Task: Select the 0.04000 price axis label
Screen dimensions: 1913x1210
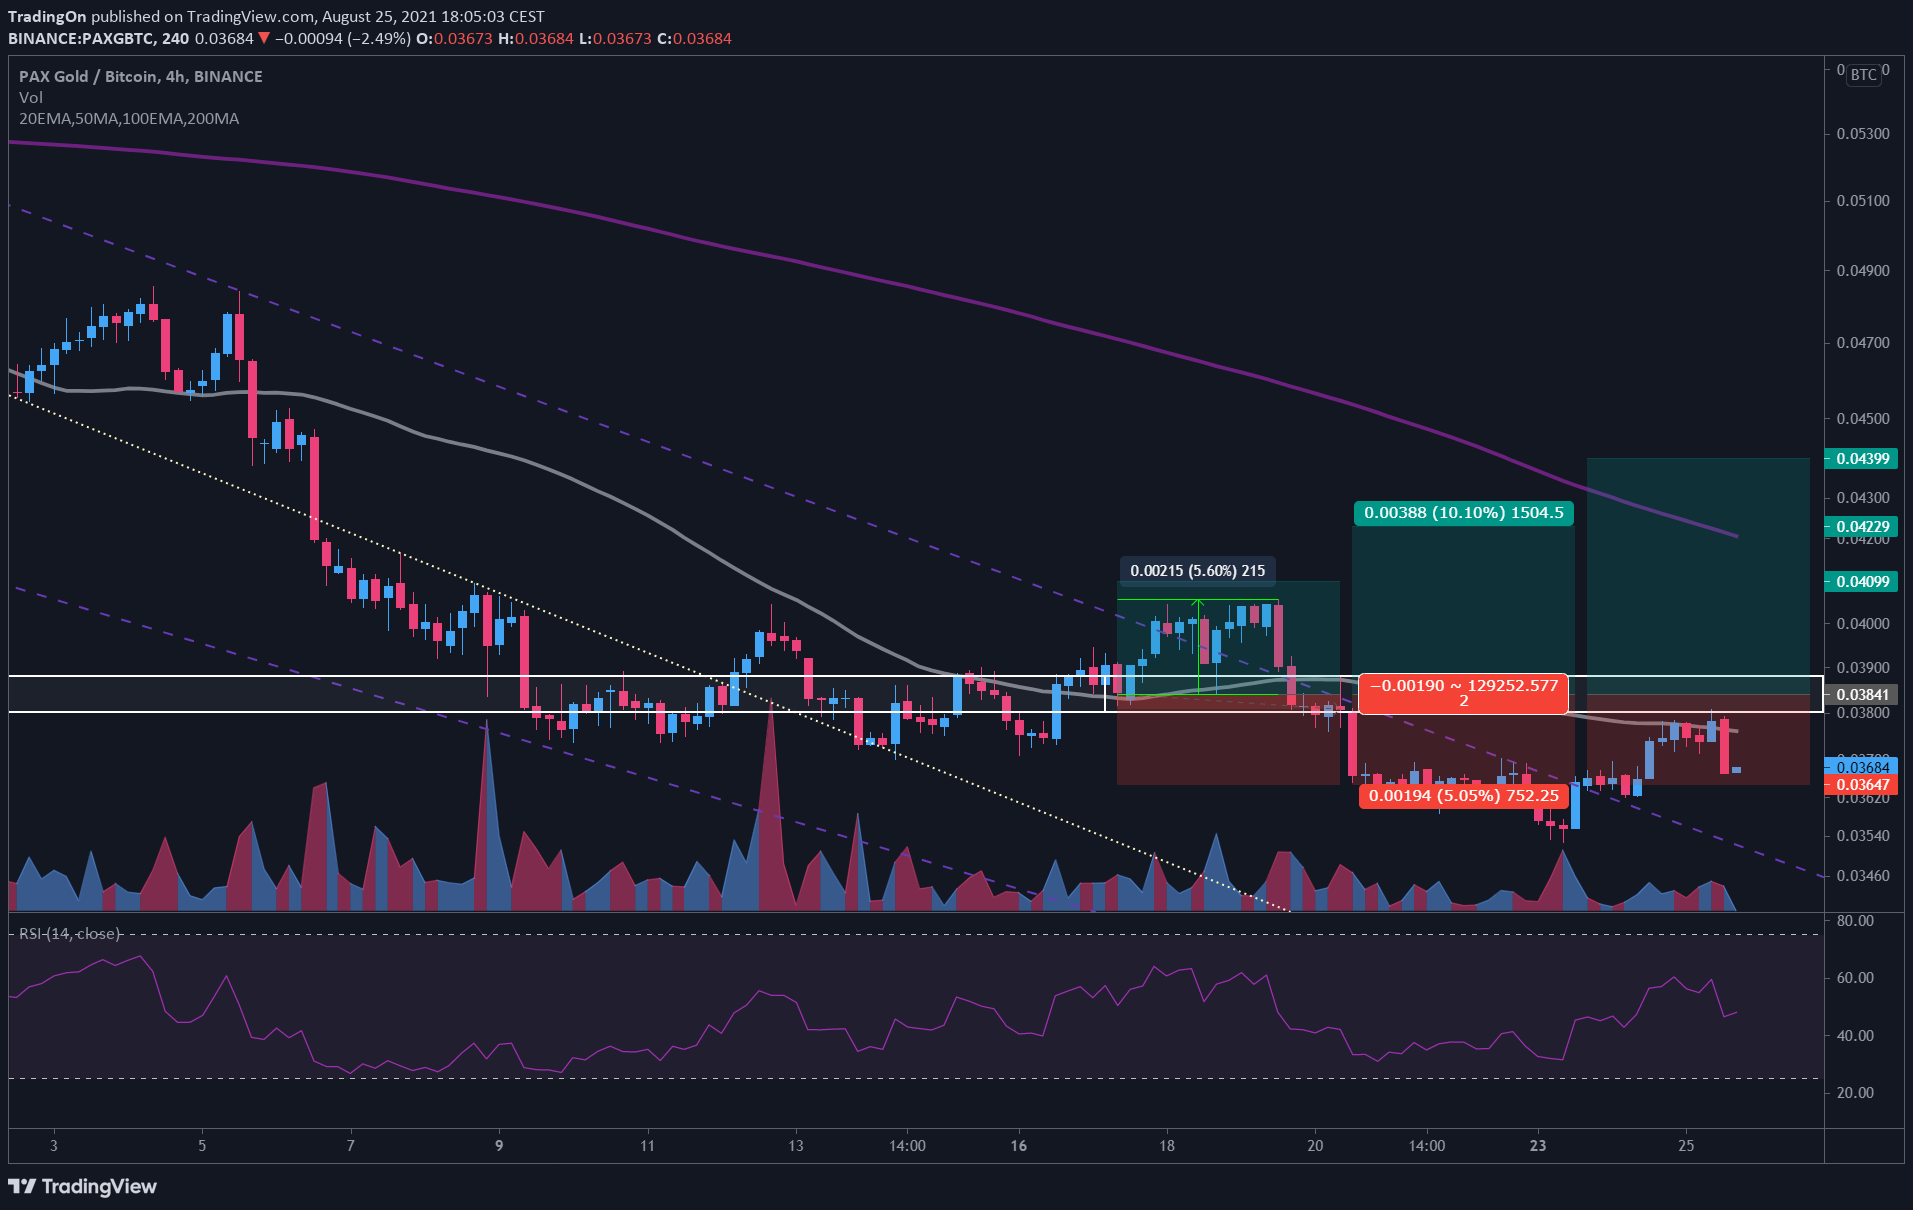Action: point(1863,624)
